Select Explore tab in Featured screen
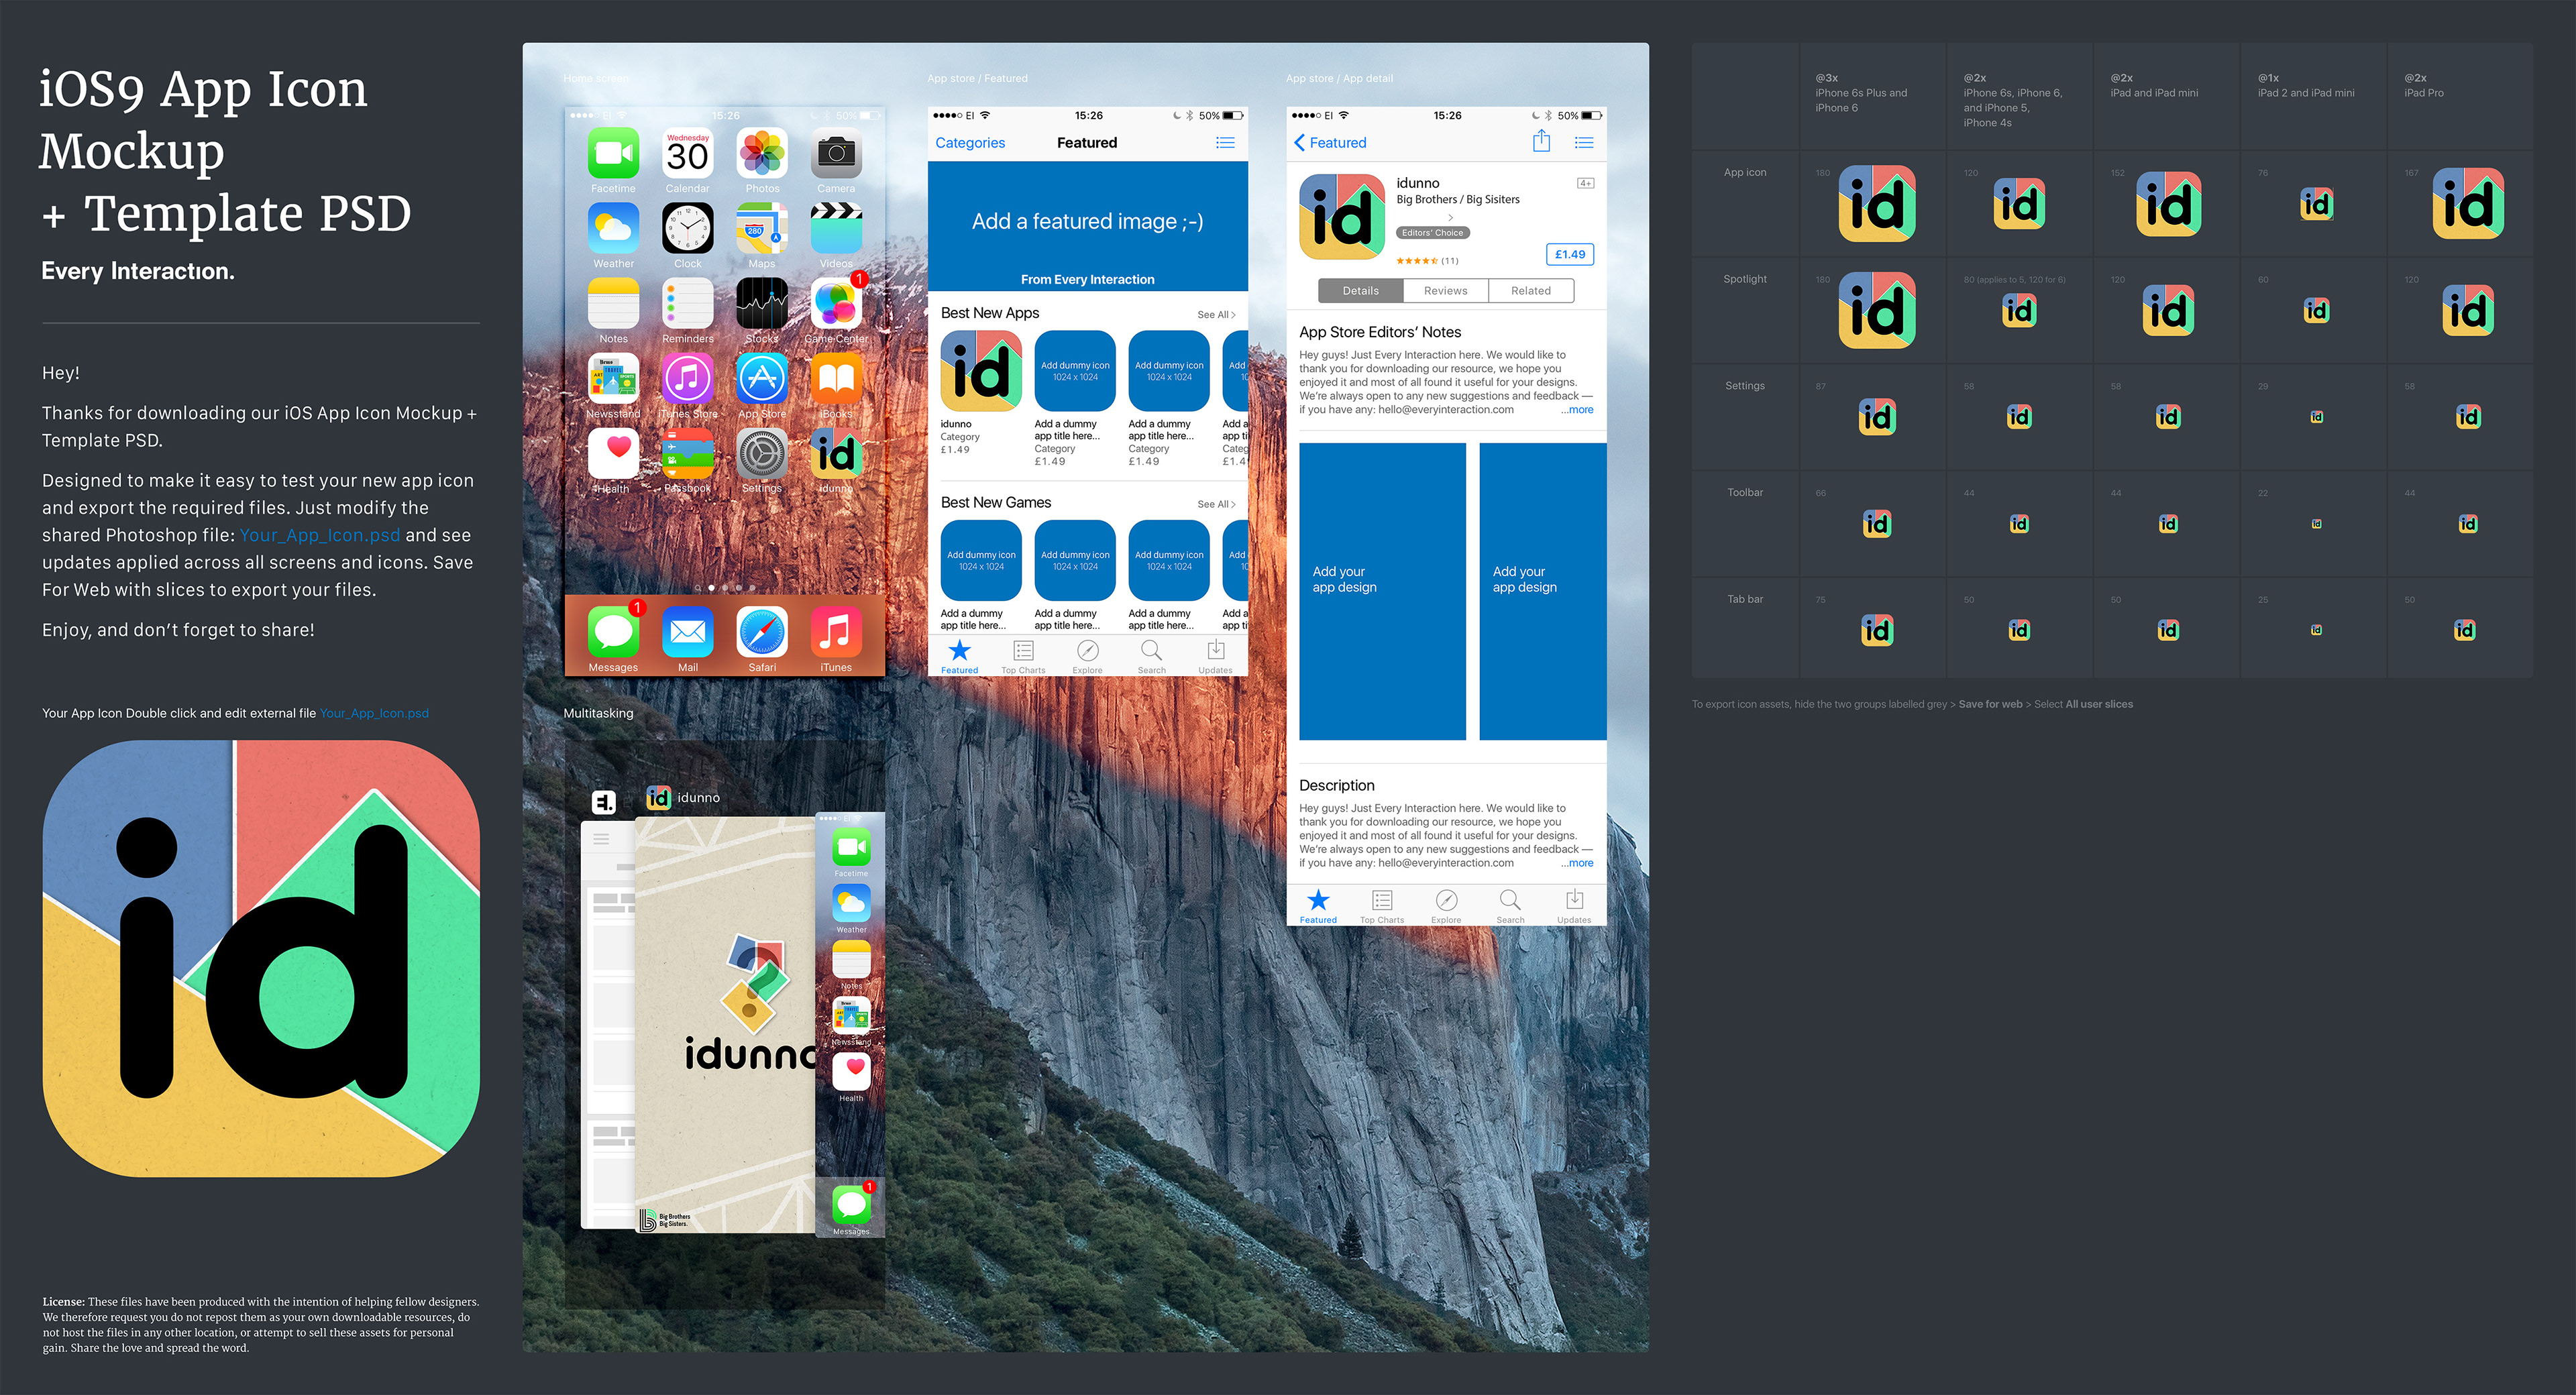 click(1087, 657)
